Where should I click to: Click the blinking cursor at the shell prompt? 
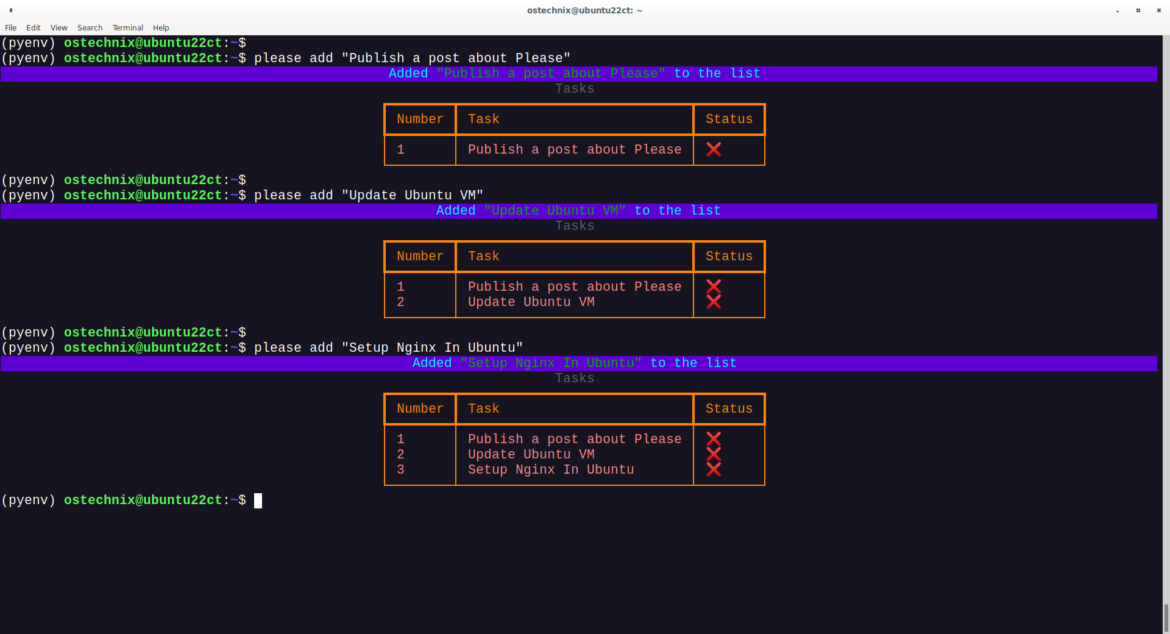258,500
